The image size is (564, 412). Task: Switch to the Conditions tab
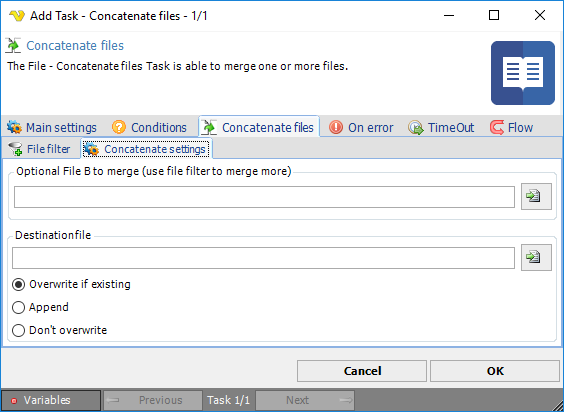point(149,127)
